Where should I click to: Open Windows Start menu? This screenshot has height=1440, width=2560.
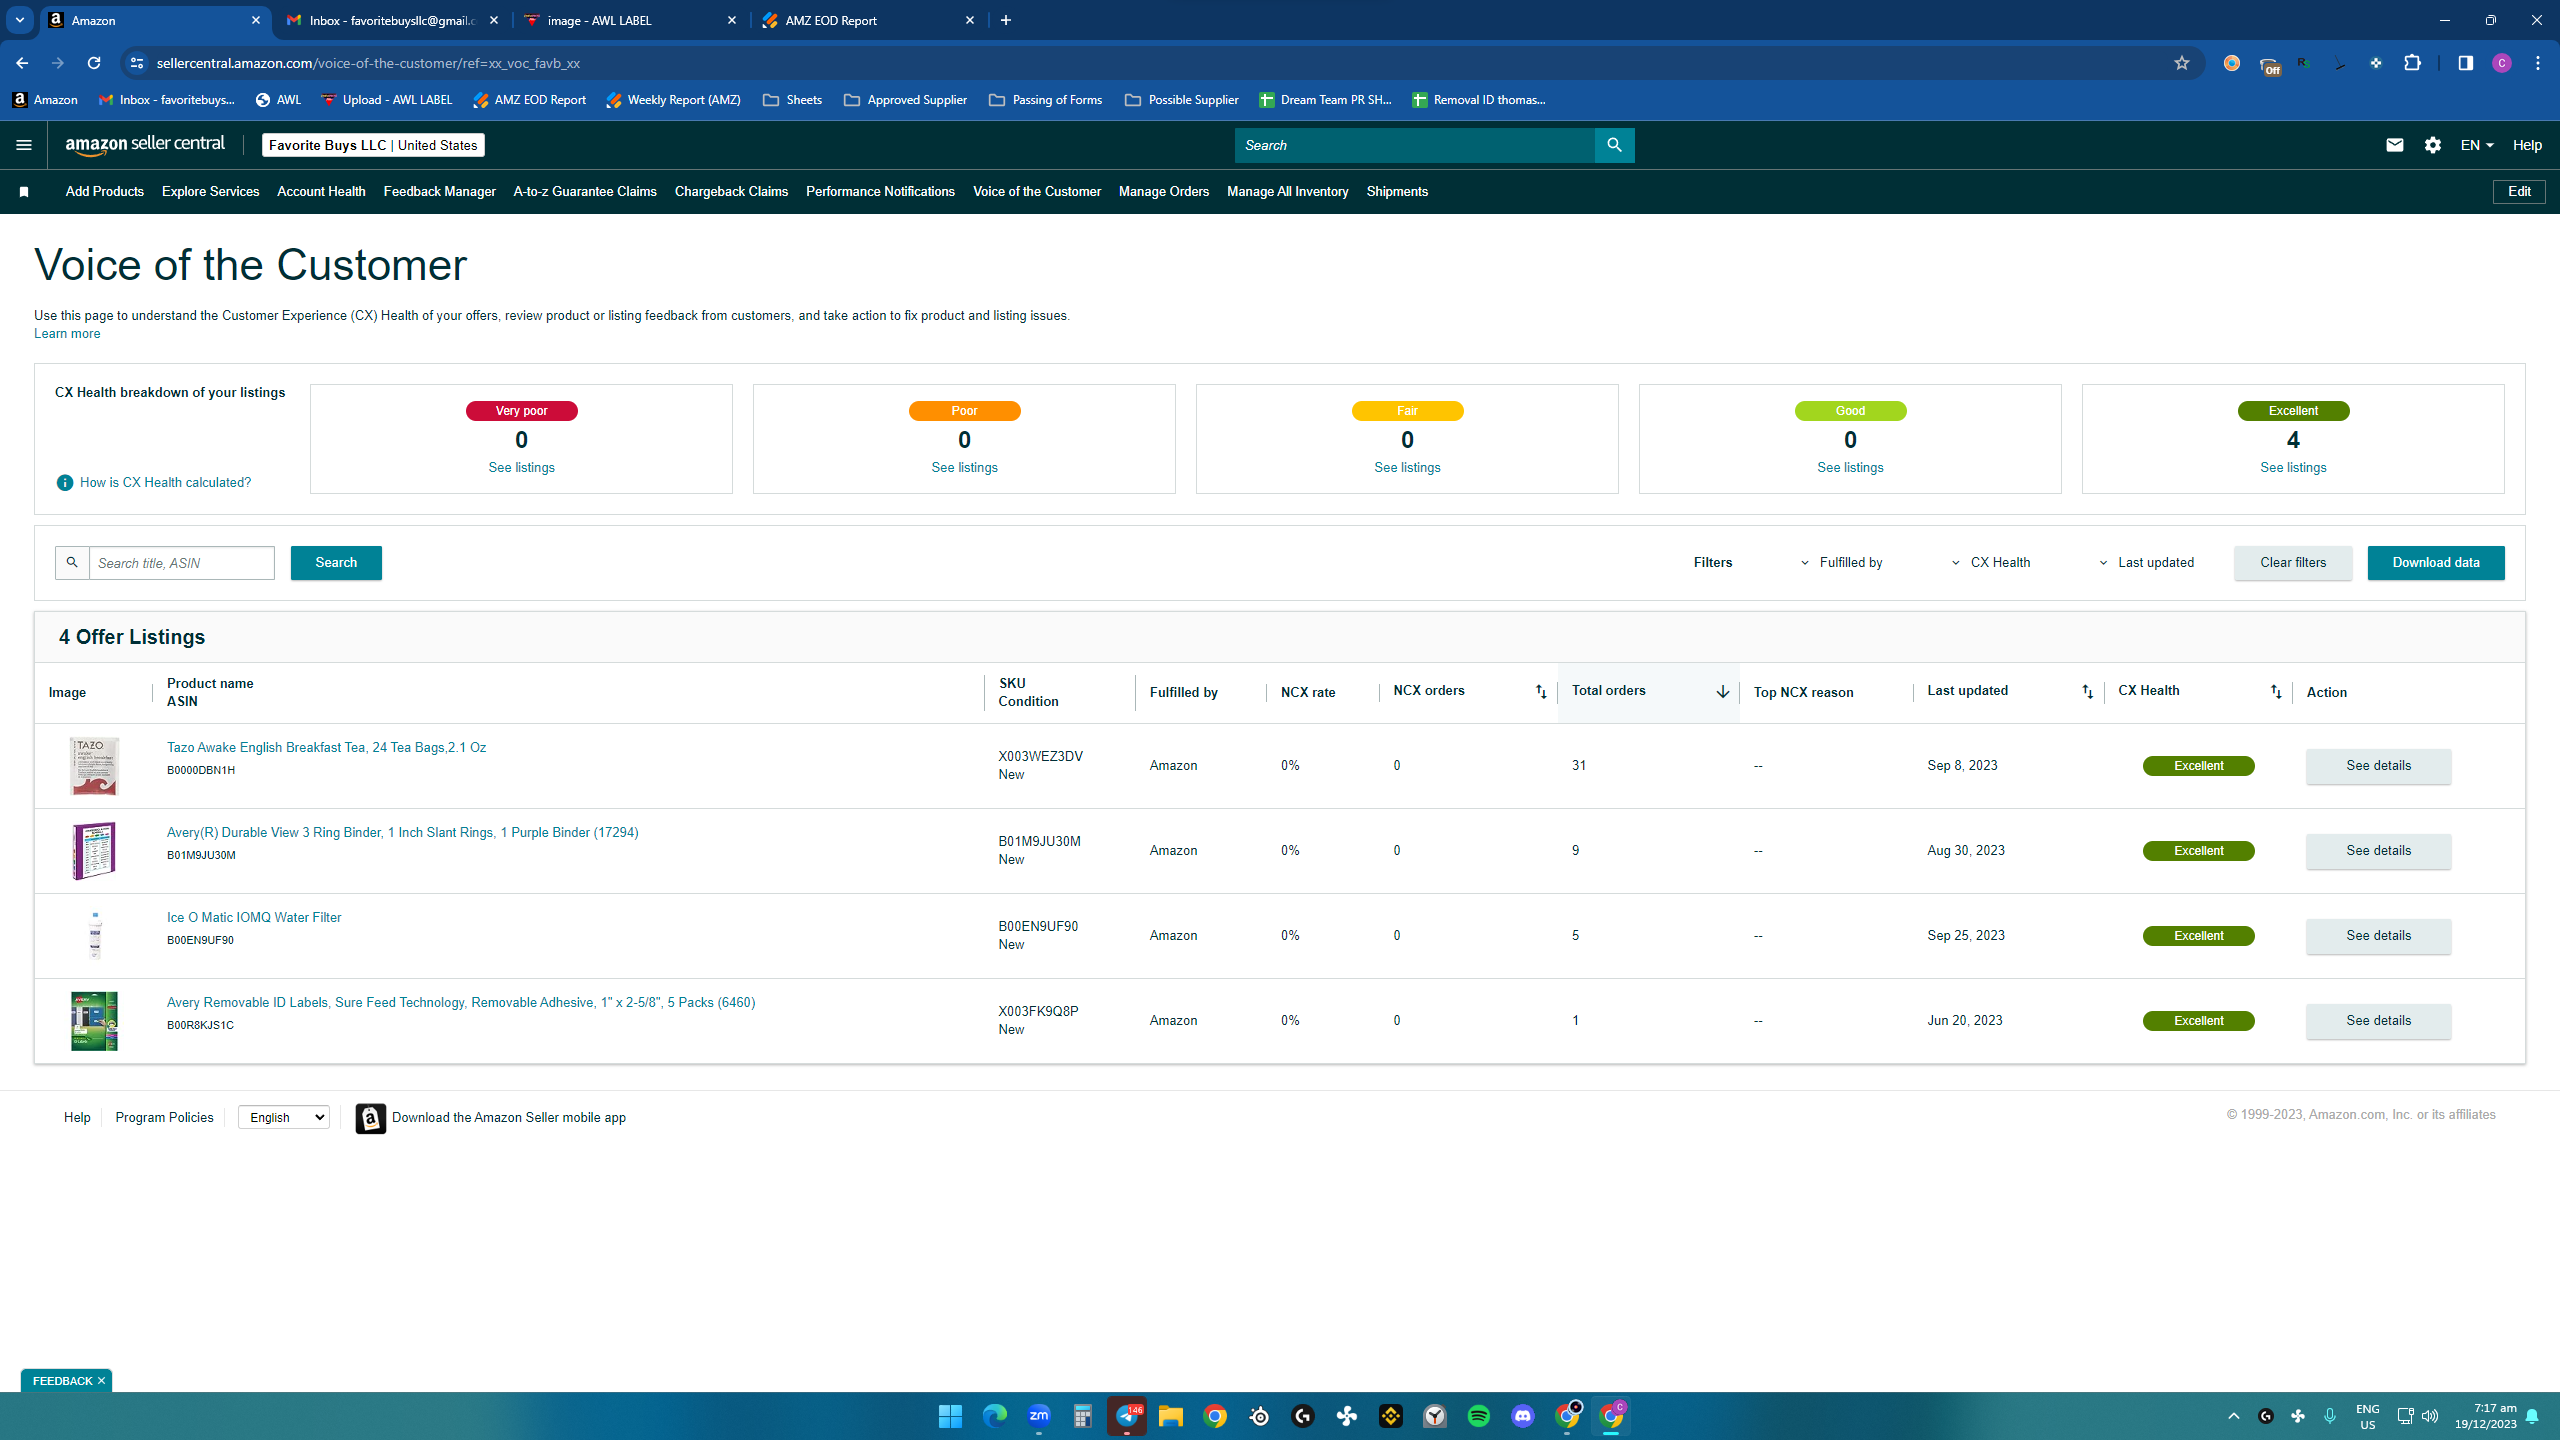point(950,1416)
